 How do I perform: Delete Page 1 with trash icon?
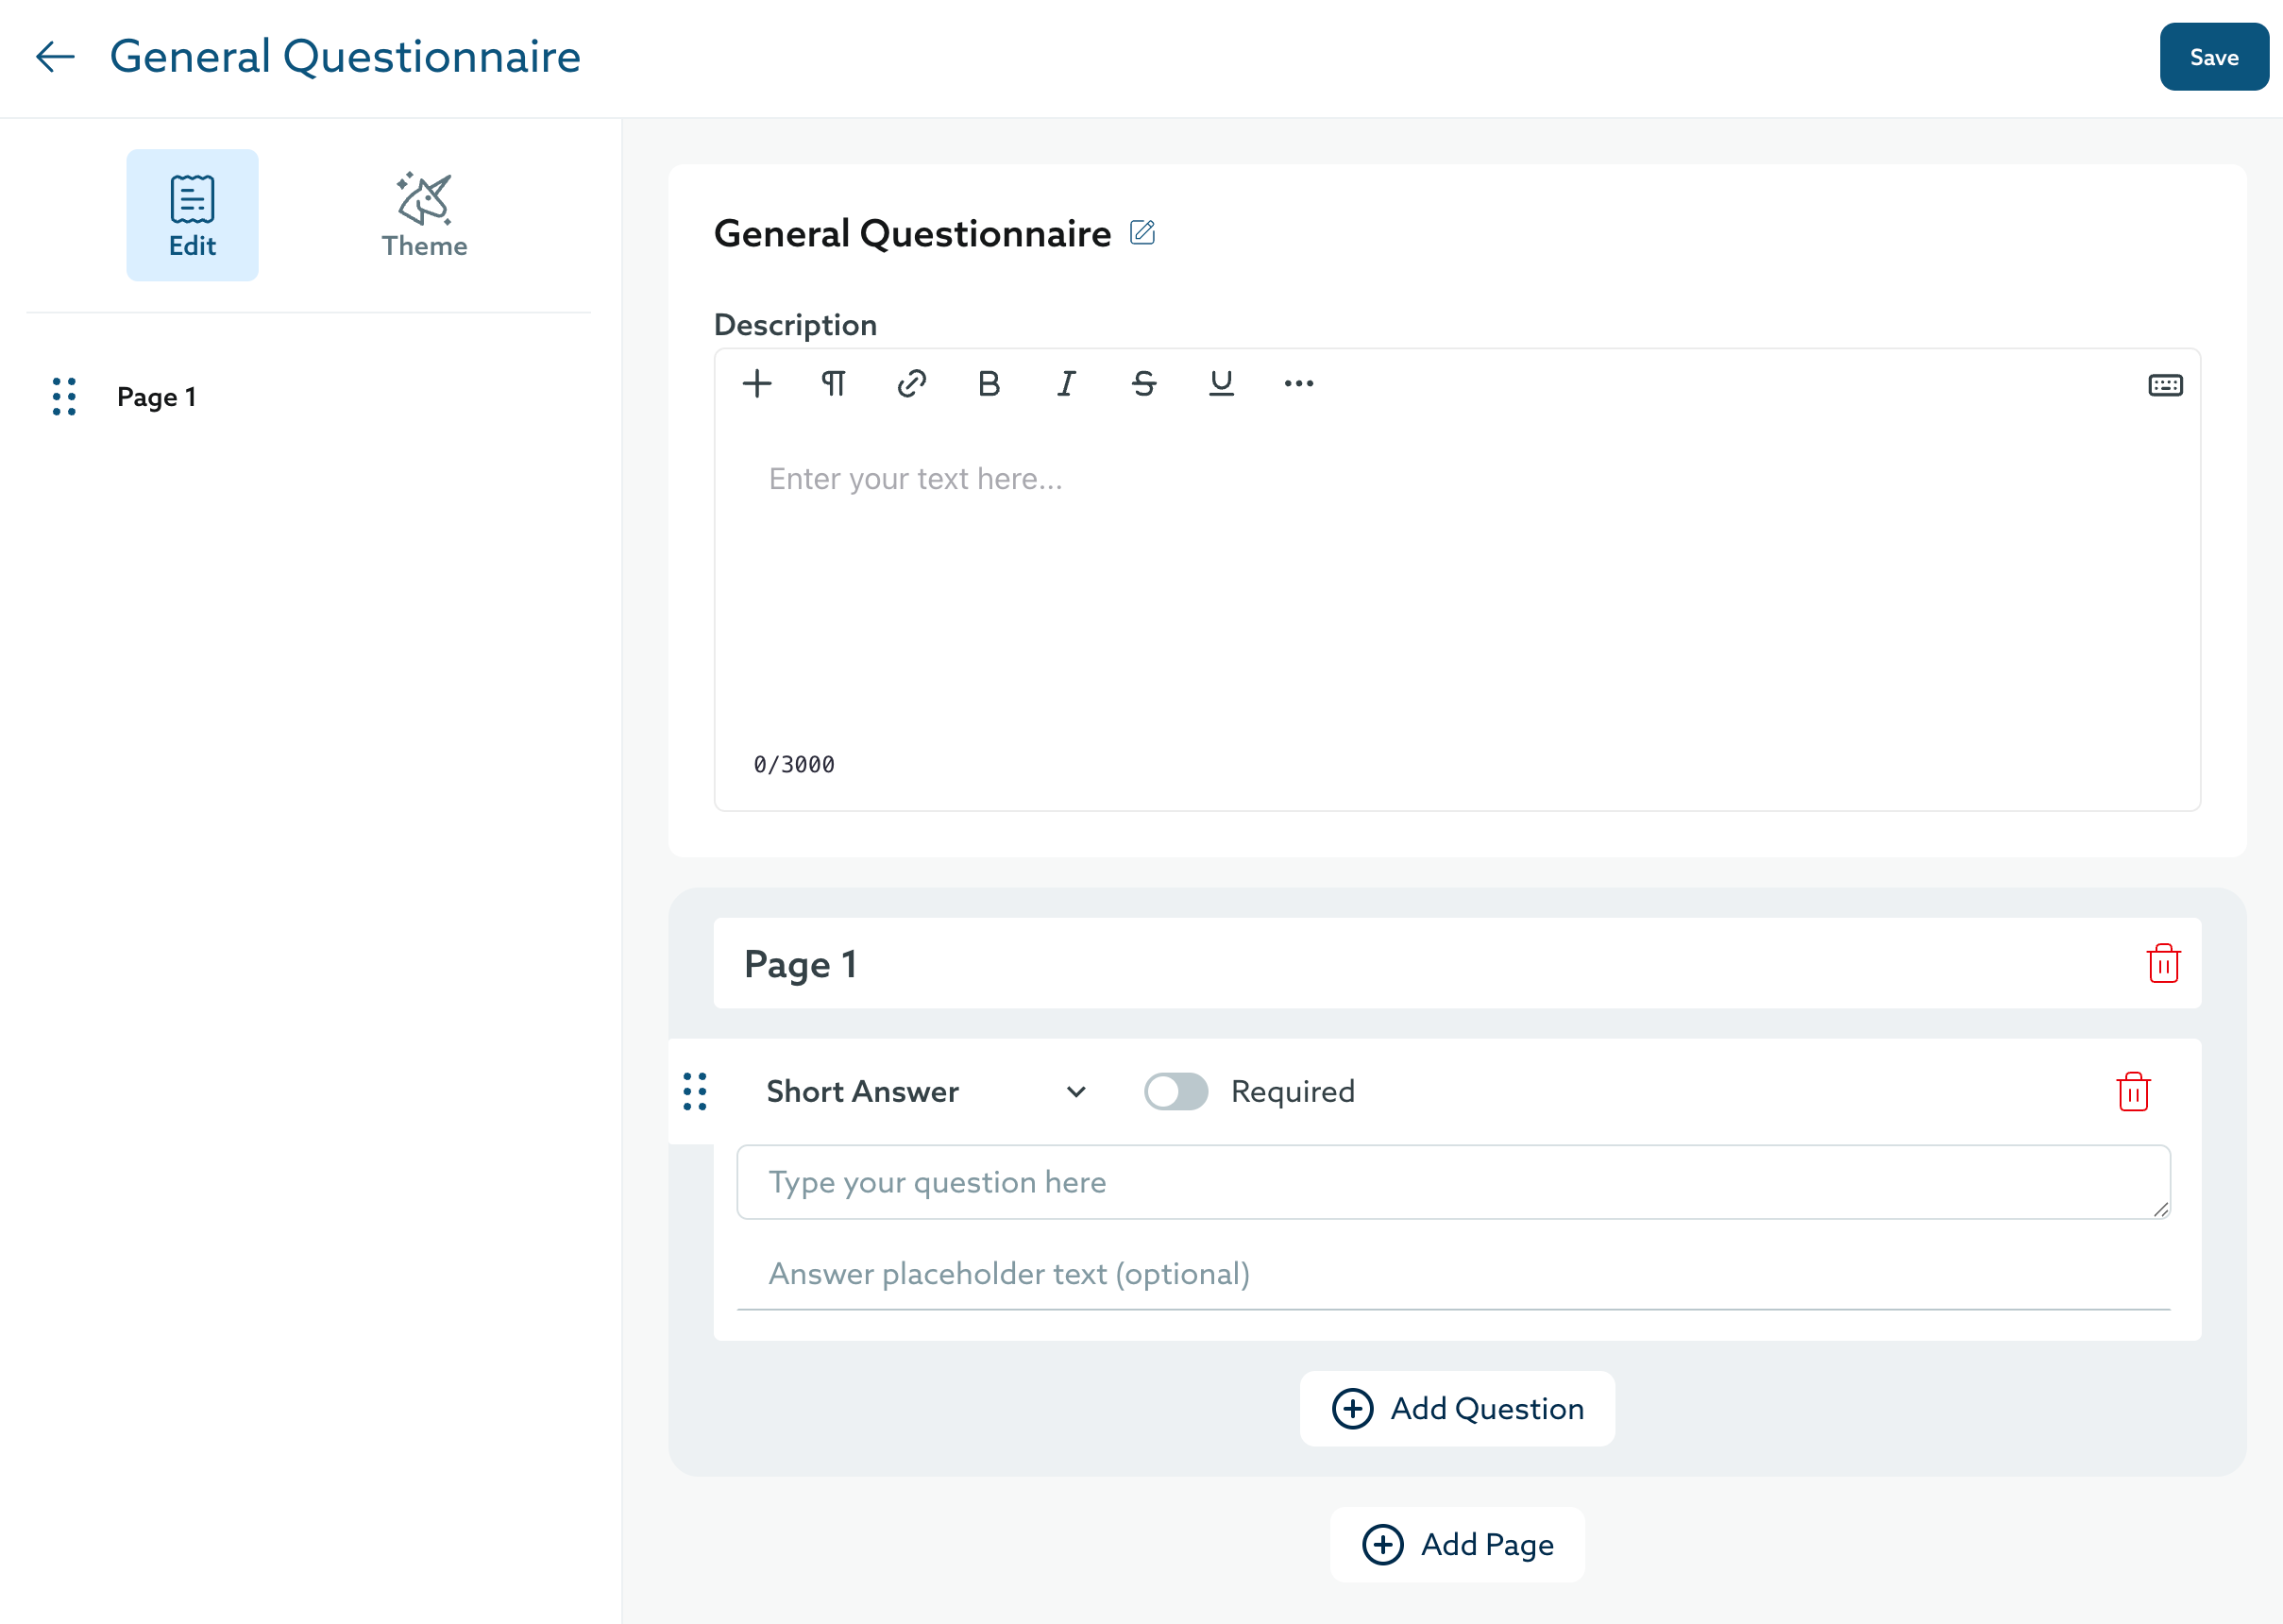pyautogui.click(x=2163, y=963)
